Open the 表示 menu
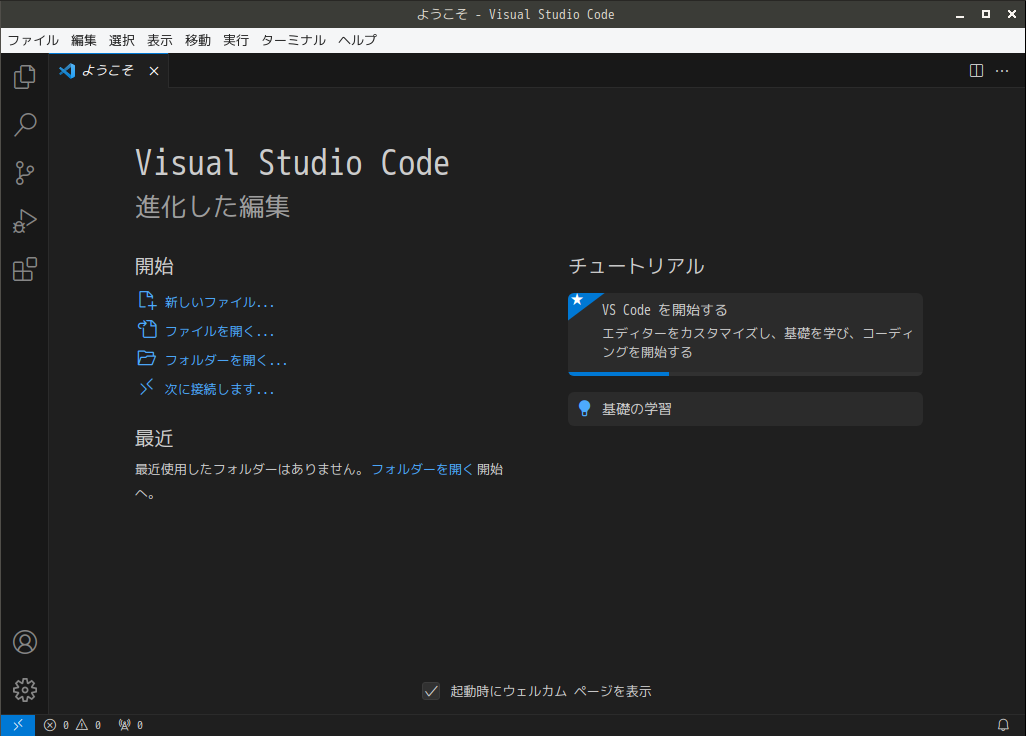This screenshot has width=1026, height=736. [160, 41]
